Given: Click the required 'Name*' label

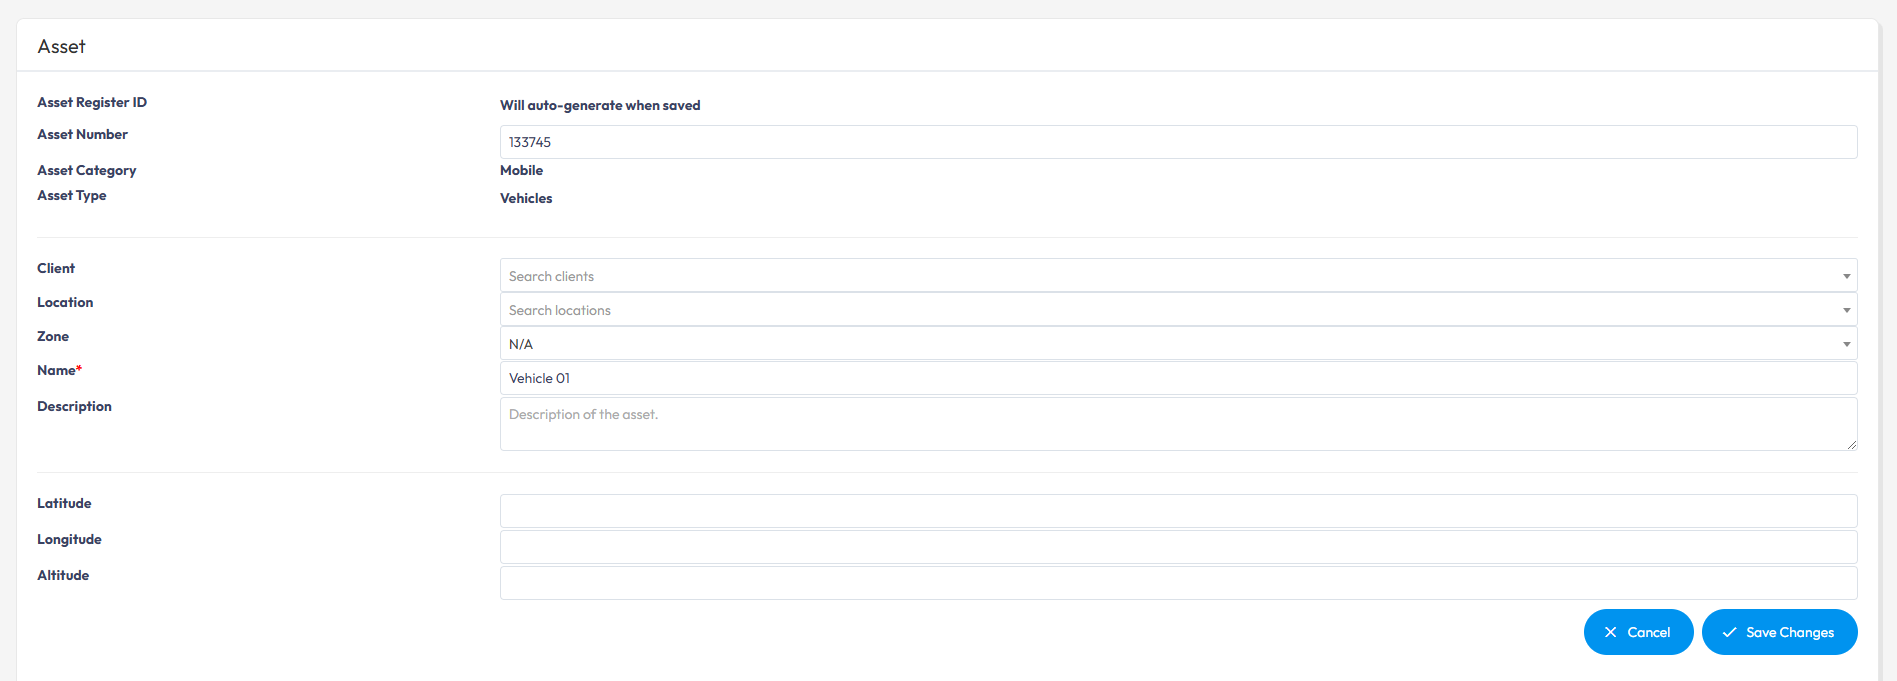Looking at the screenshot, I should 60,370.
